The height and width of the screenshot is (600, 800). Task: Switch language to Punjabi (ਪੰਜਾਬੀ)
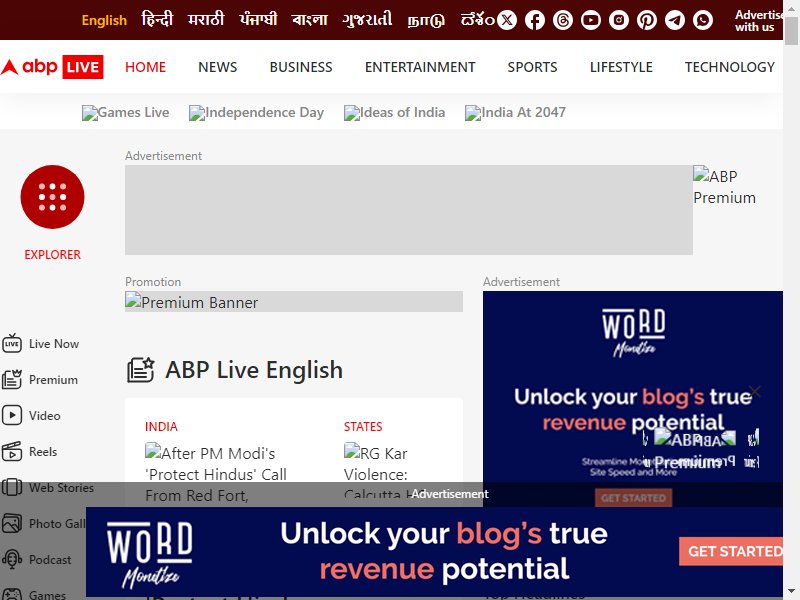point(258,20)
